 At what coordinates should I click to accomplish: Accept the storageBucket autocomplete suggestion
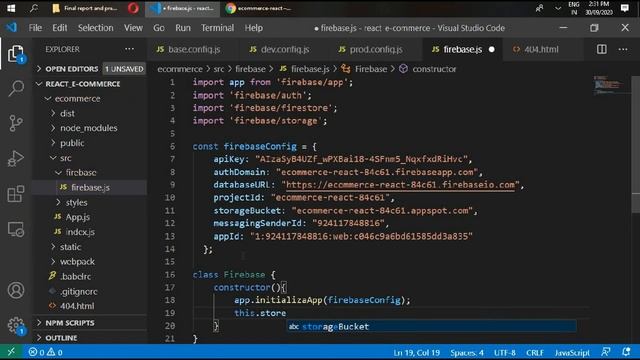coord(432,327)
